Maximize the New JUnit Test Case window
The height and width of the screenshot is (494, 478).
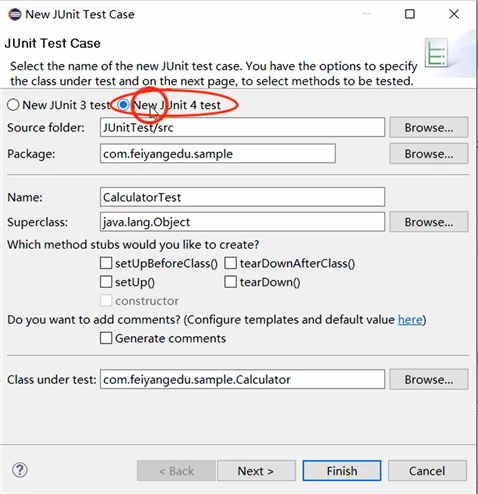410,14
